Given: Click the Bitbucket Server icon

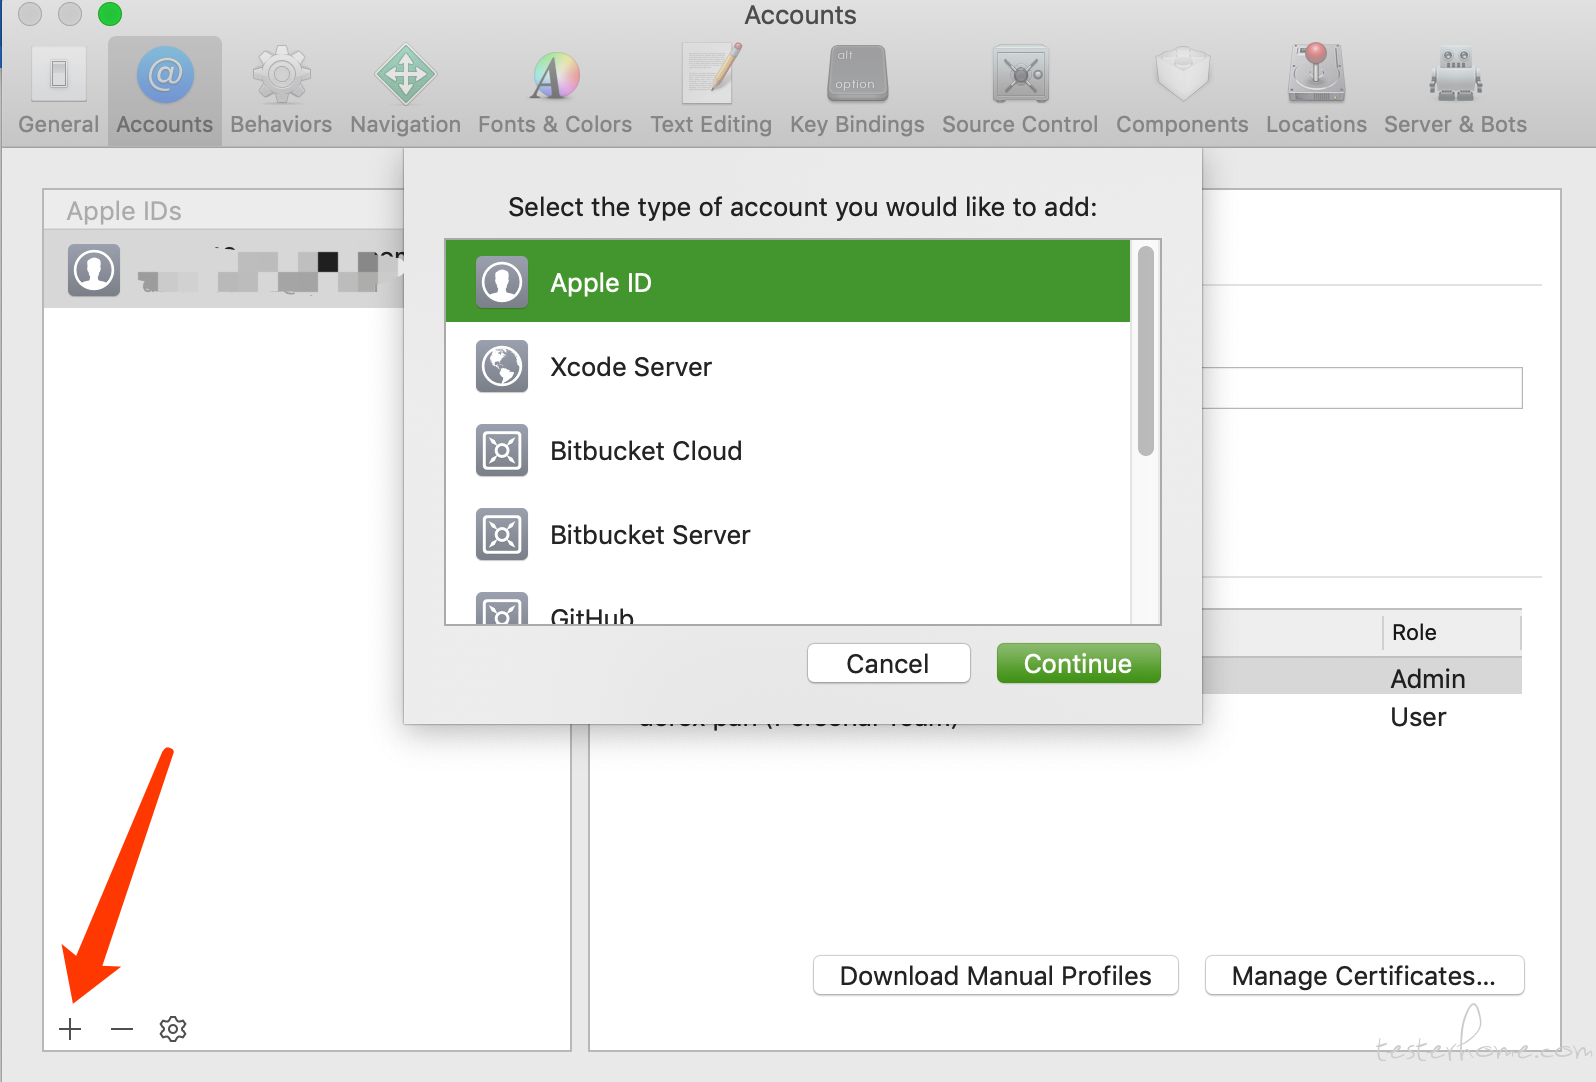Looking at the screenshot, I should (502, 534).
